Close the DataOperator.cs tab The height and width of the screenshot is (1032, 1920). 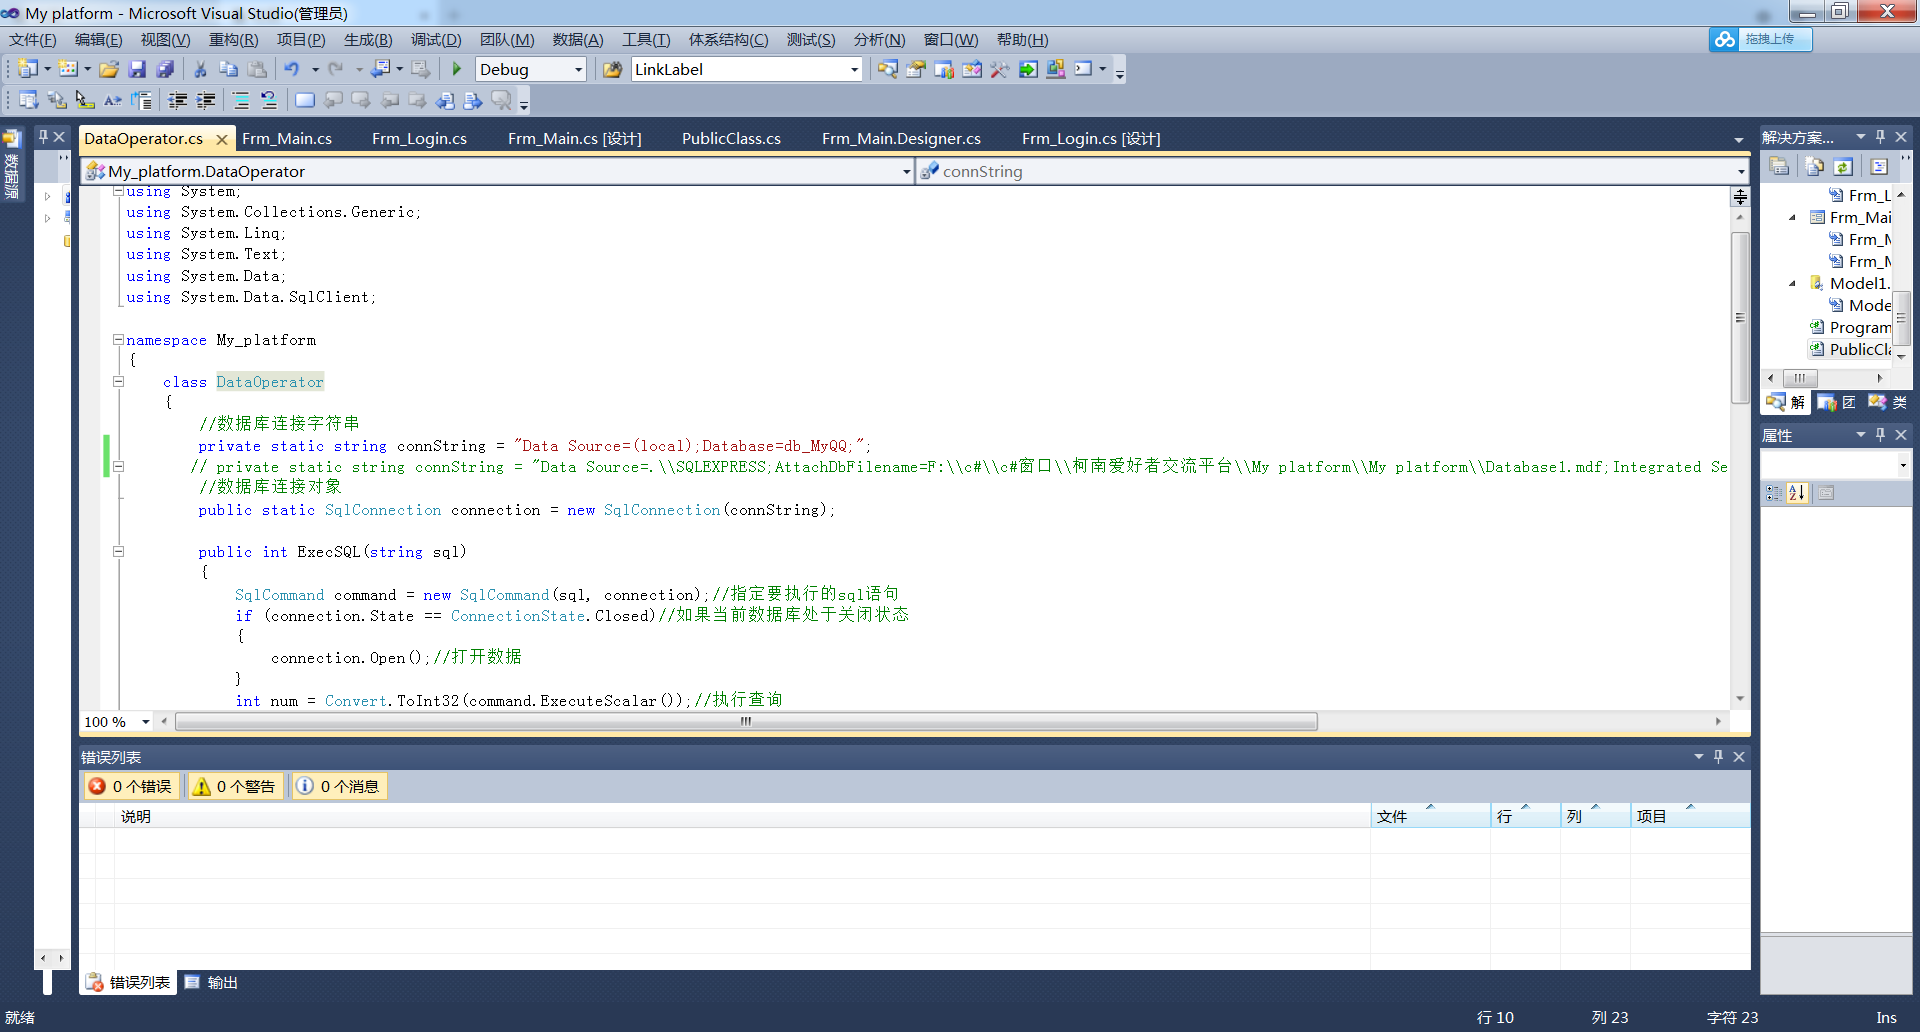tap(222, 140)
